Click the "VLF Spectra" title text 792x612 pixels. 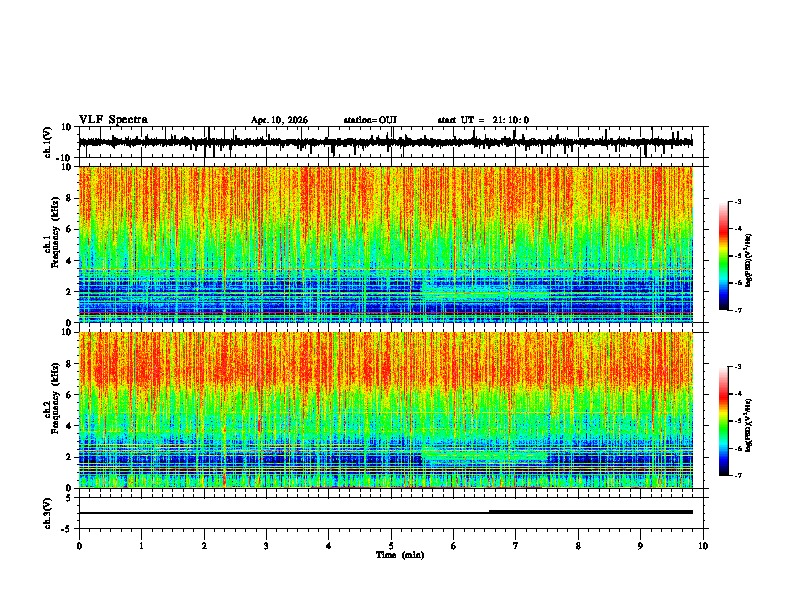(113, 120)
